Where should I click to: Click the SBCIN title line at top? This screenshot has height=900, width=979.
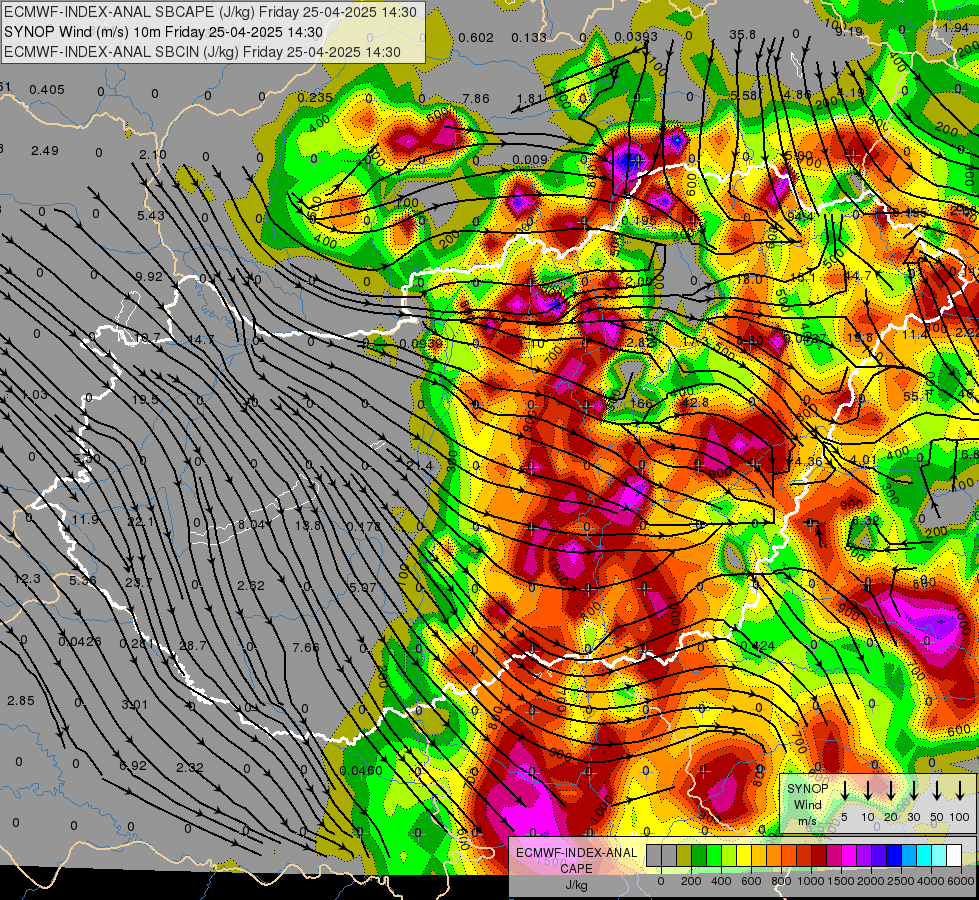[202, 52]
